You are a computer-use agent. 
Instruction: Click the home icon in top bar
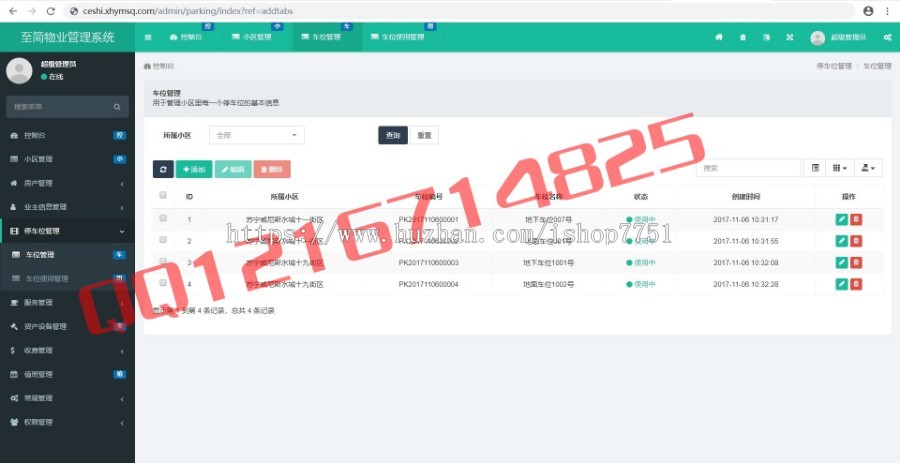tap(719, 37)
